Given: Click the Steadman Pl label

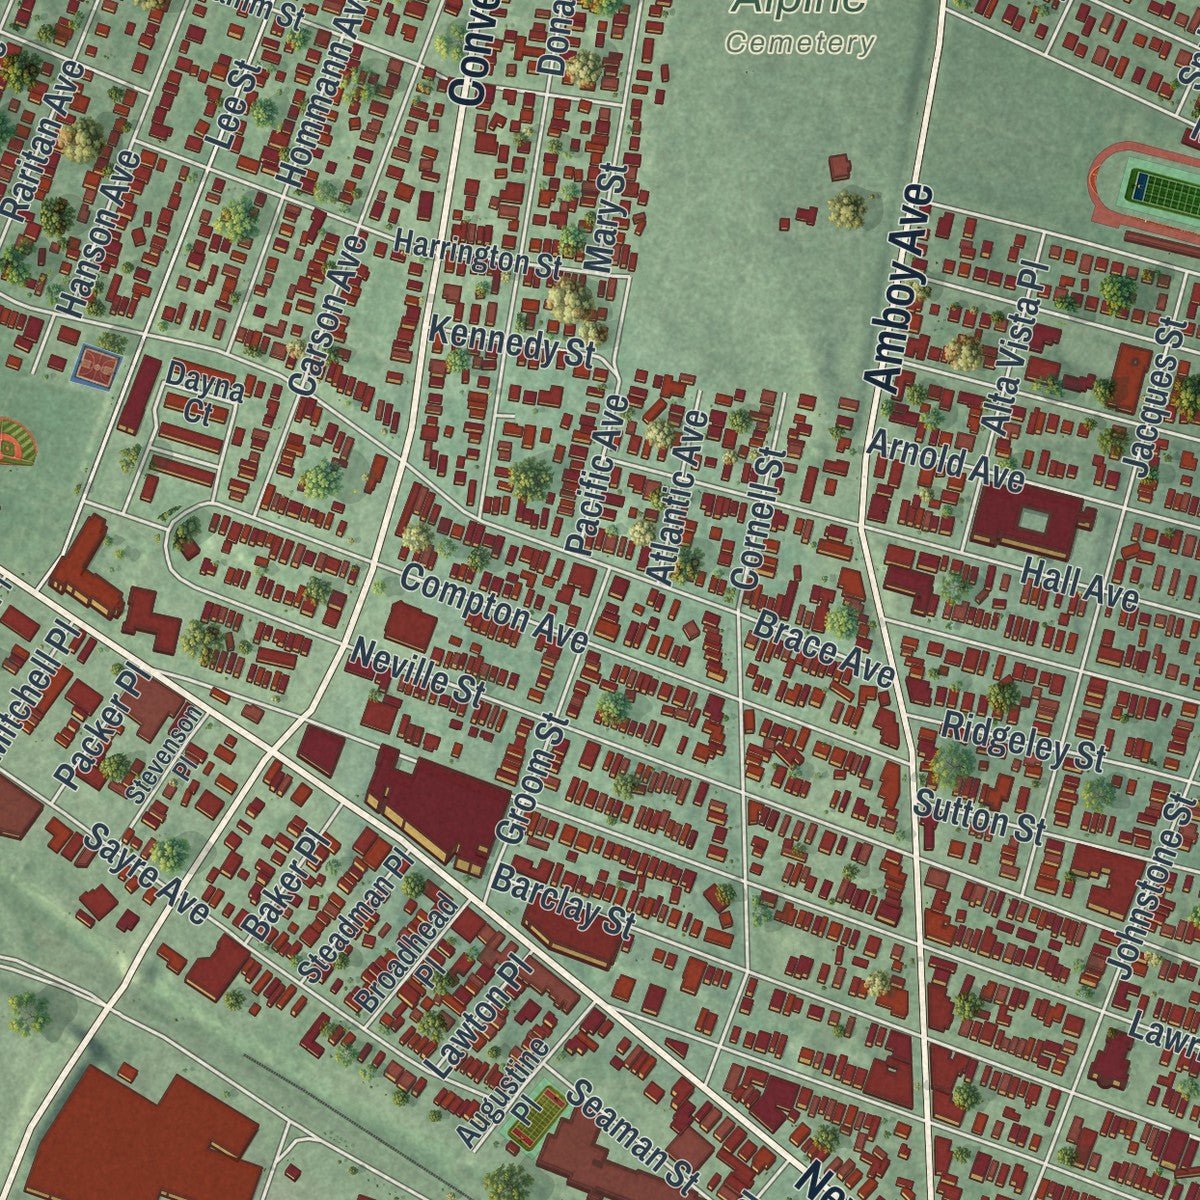Looking at the screenshot, I should pyautogui.click(x=356, y=917).
